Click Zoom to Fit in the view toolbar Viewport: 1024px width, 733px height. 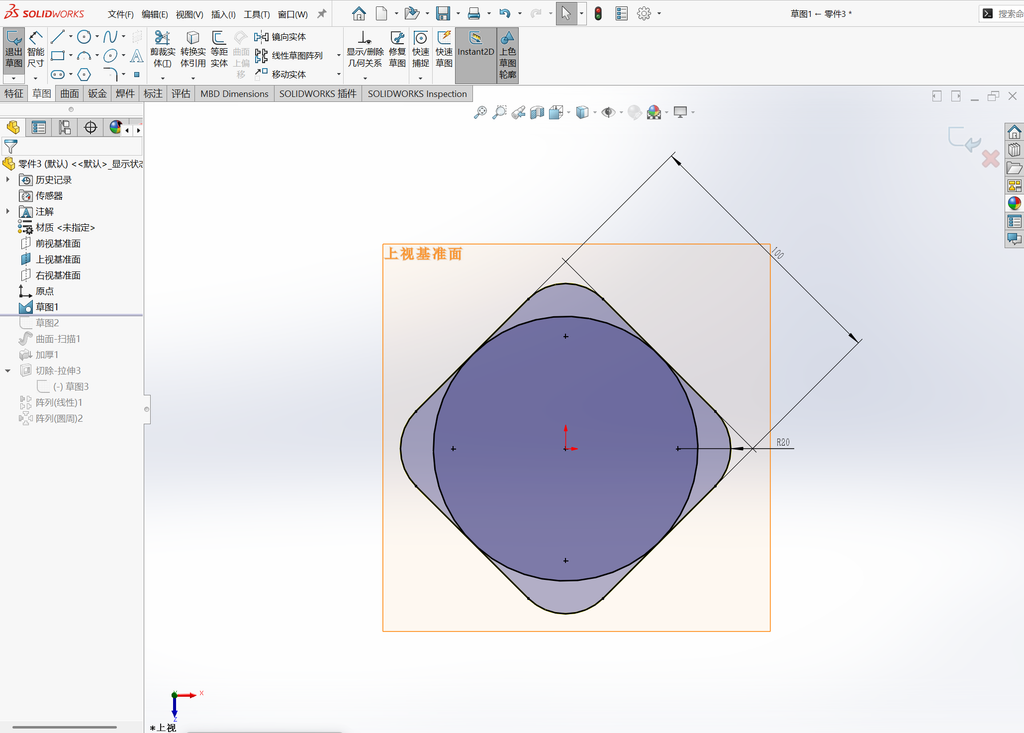[480, 112]
